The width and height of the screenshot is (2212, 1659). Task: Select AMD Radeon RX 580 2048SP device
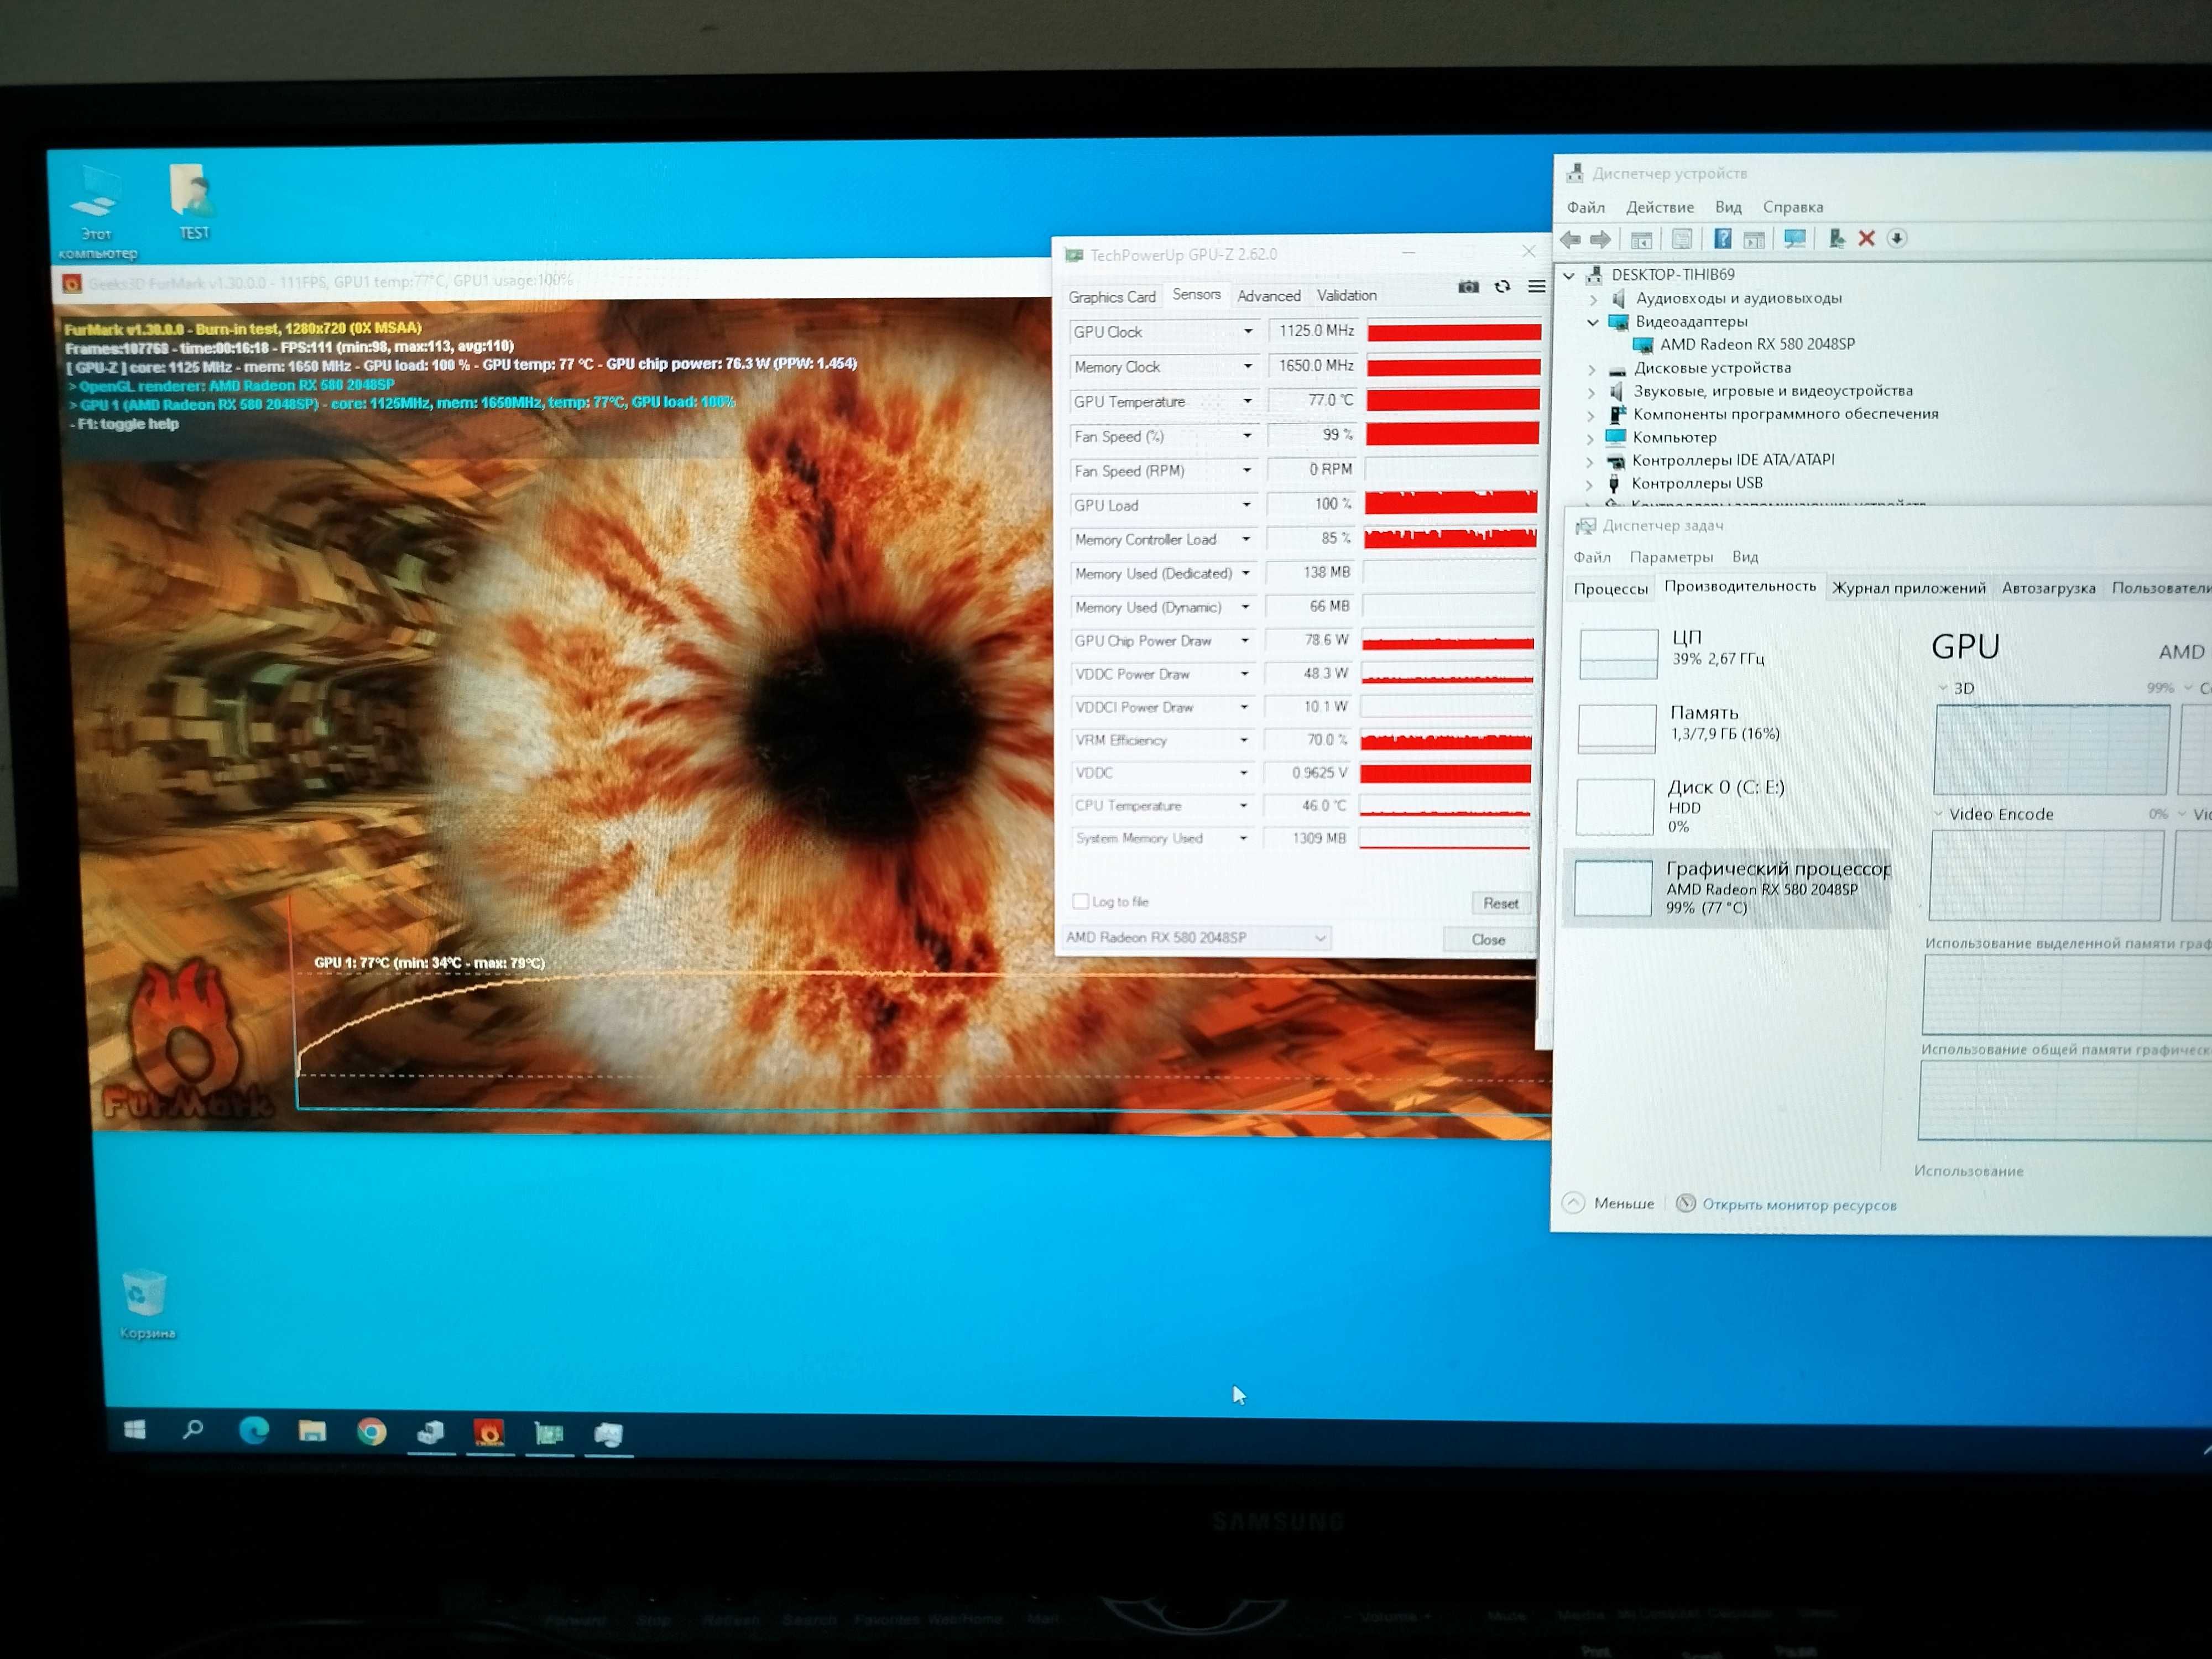pyautogui.click(x=1756, y=344)
